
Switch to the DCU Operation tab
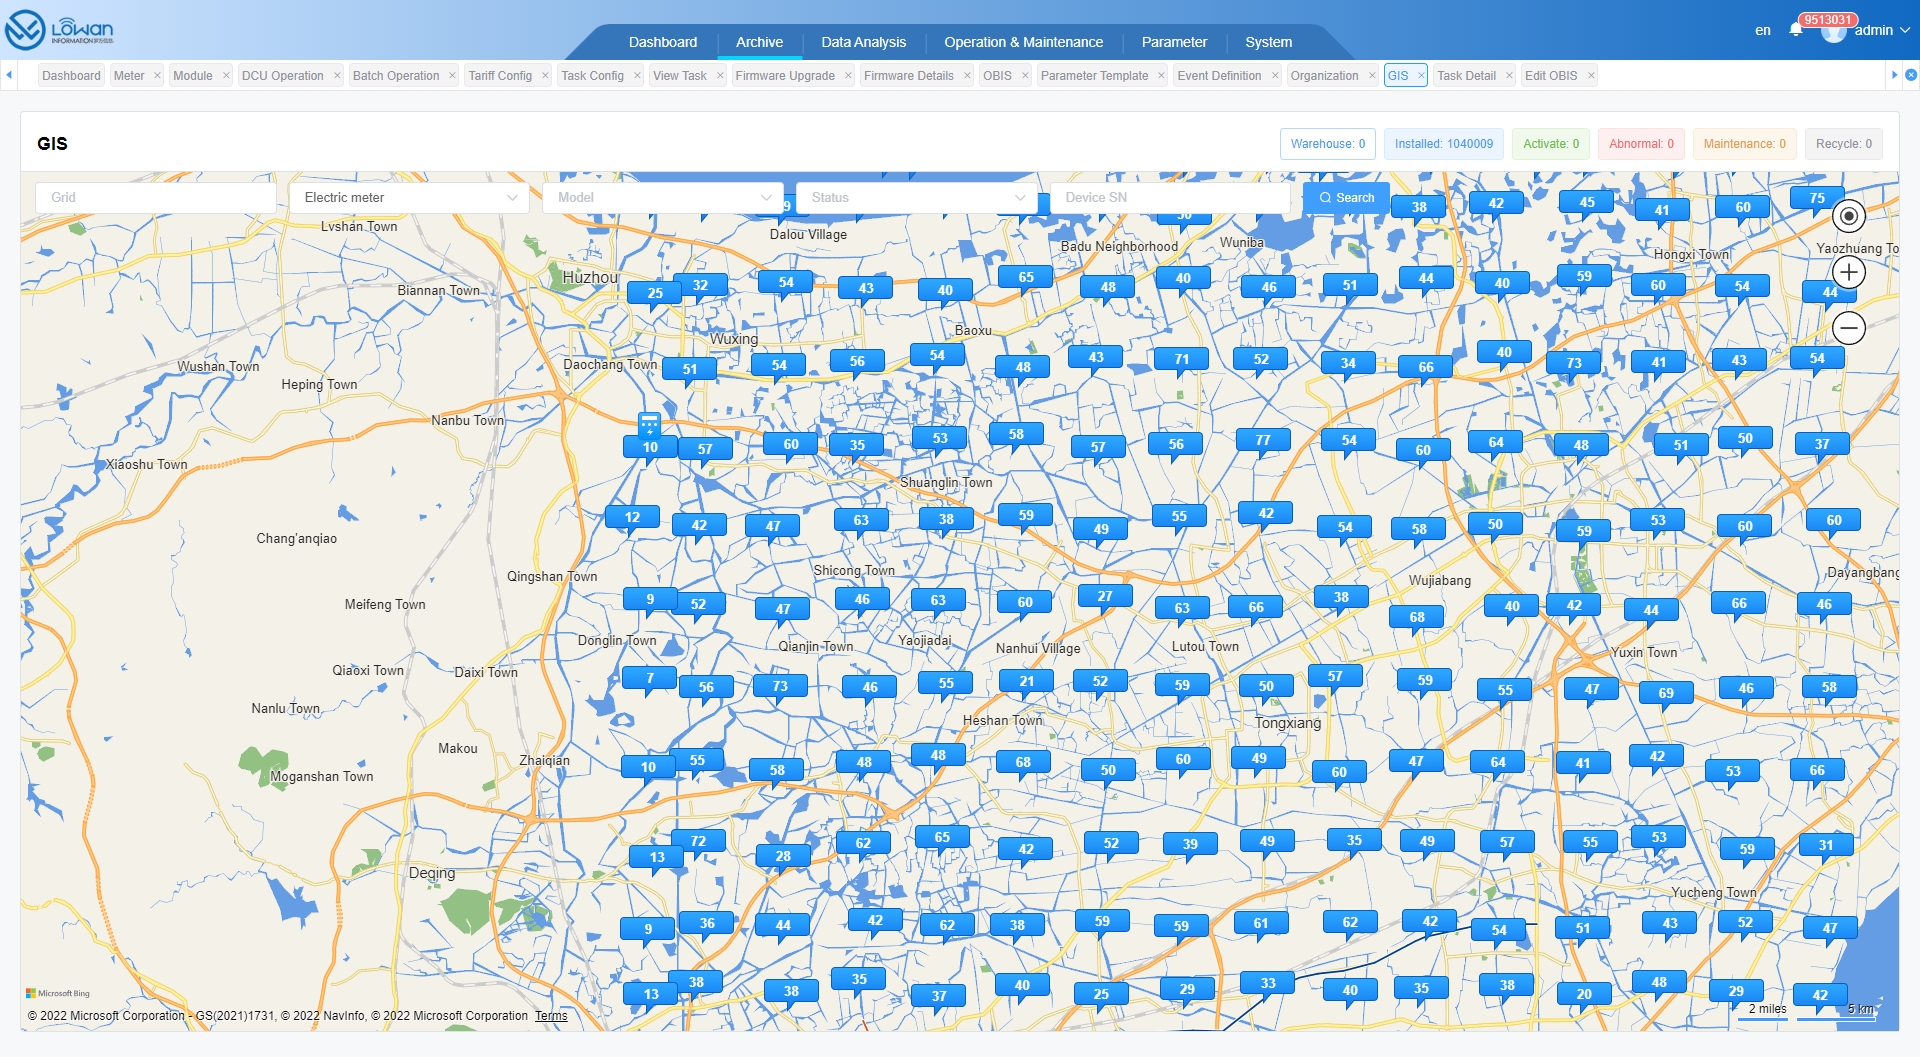(x=283, y=75)
